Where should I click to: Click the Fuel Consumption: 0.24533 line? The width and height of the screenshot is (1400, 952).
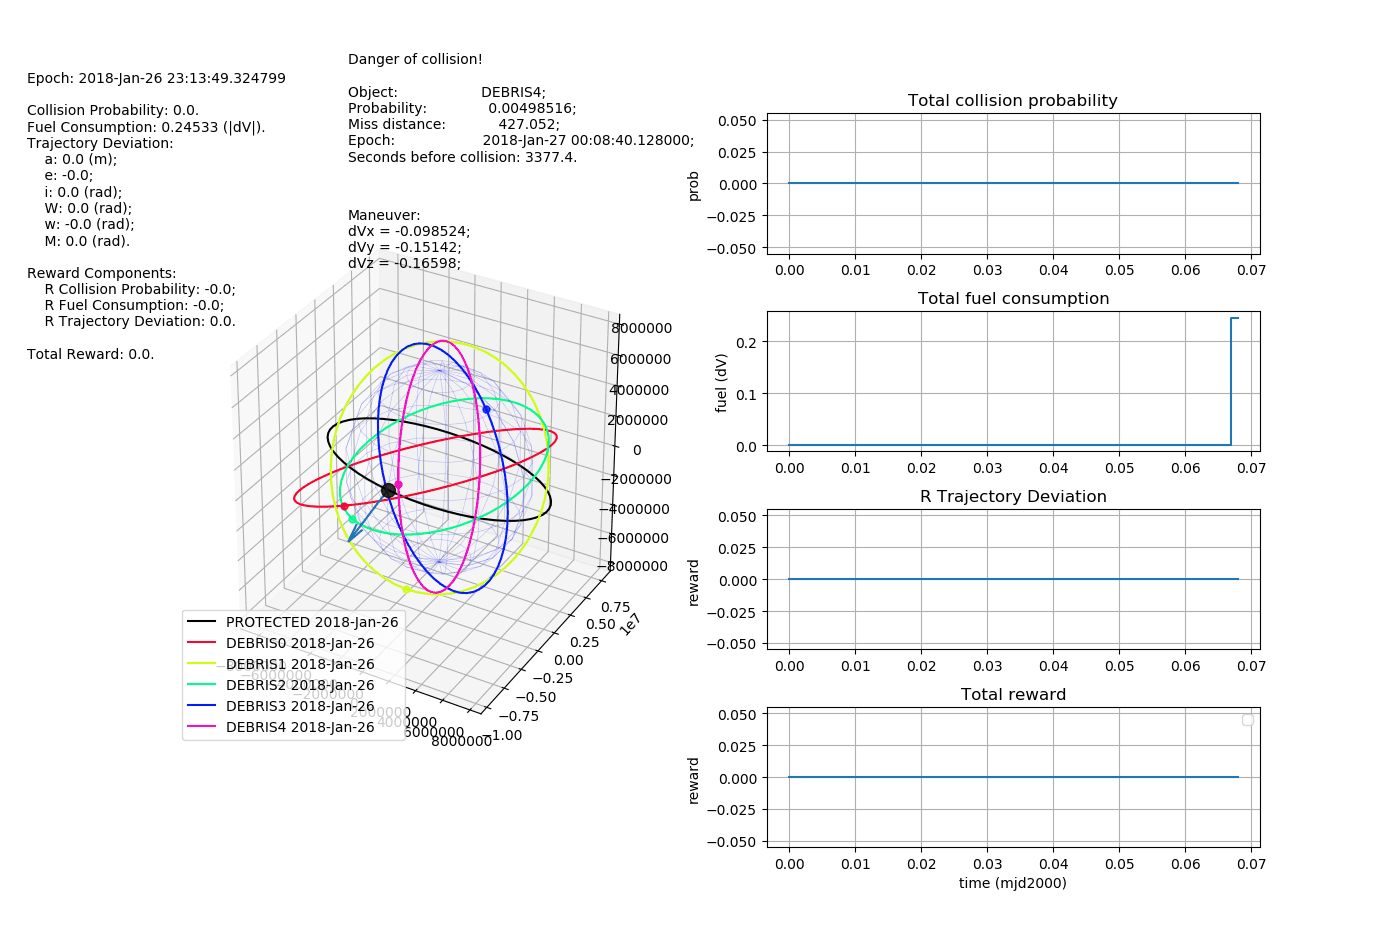point(146,127)
